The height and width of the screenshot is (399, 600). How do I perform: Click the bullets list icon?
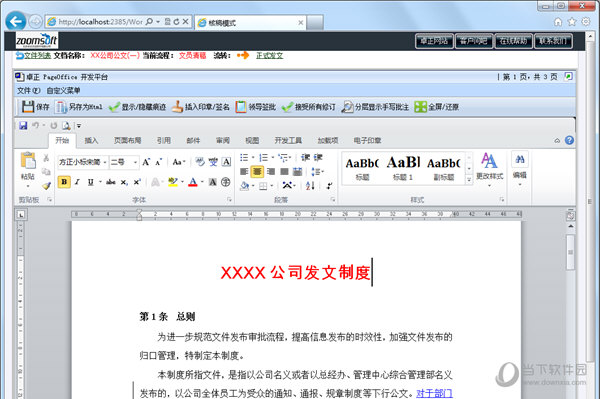(244, 158)
